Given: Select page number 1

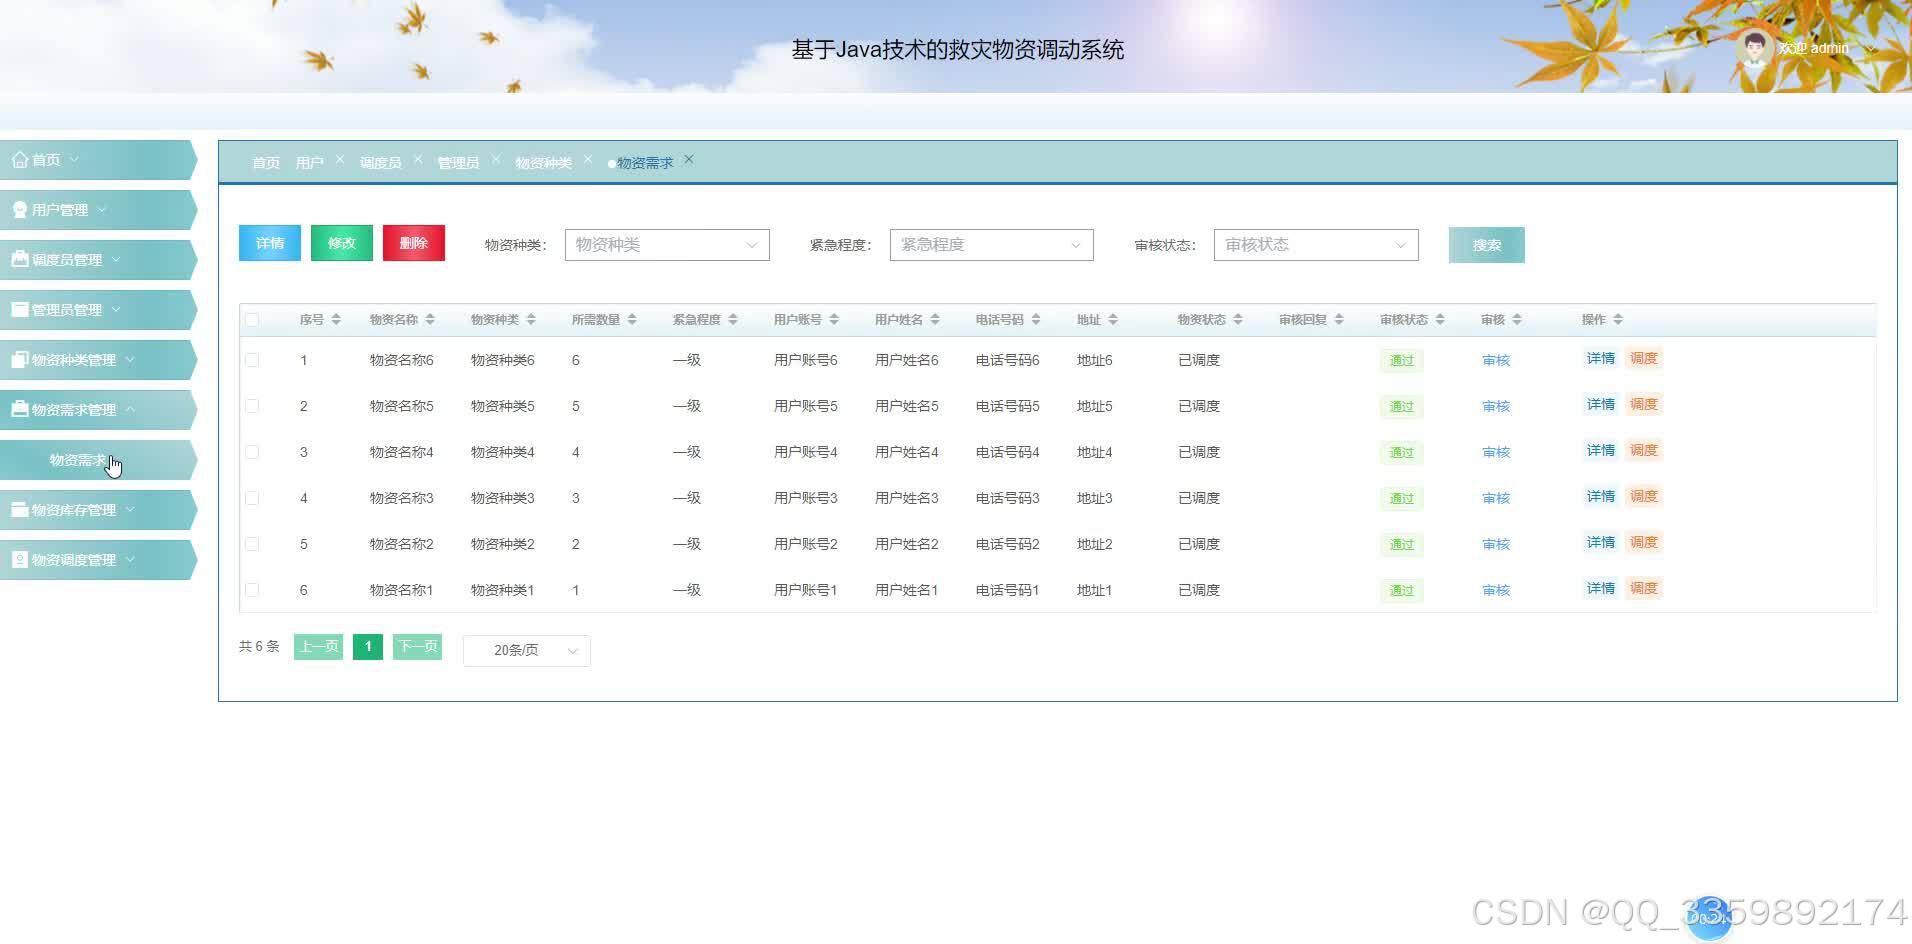Looking at the screenshot, I should [x=368, y=646].
